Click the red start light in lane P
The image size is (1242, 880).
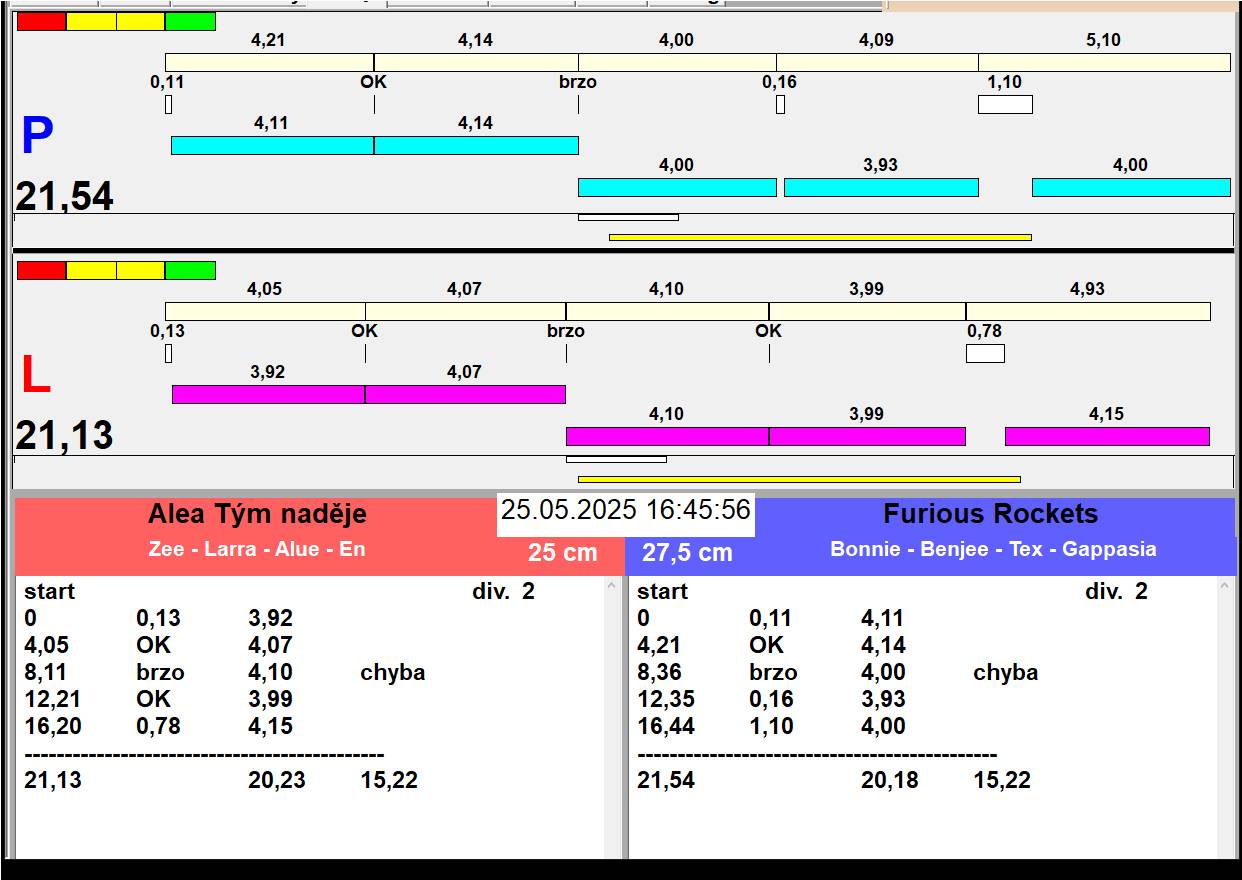point(42,21)
